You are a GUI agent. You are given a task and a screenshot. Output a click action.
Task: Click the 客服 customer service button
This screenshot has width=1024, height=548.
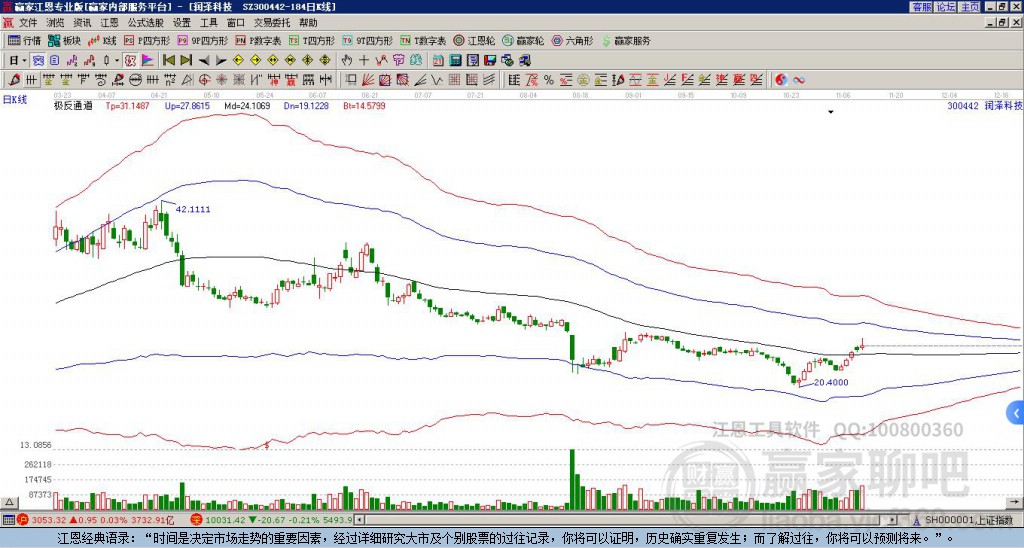click(x=921, y=7)
